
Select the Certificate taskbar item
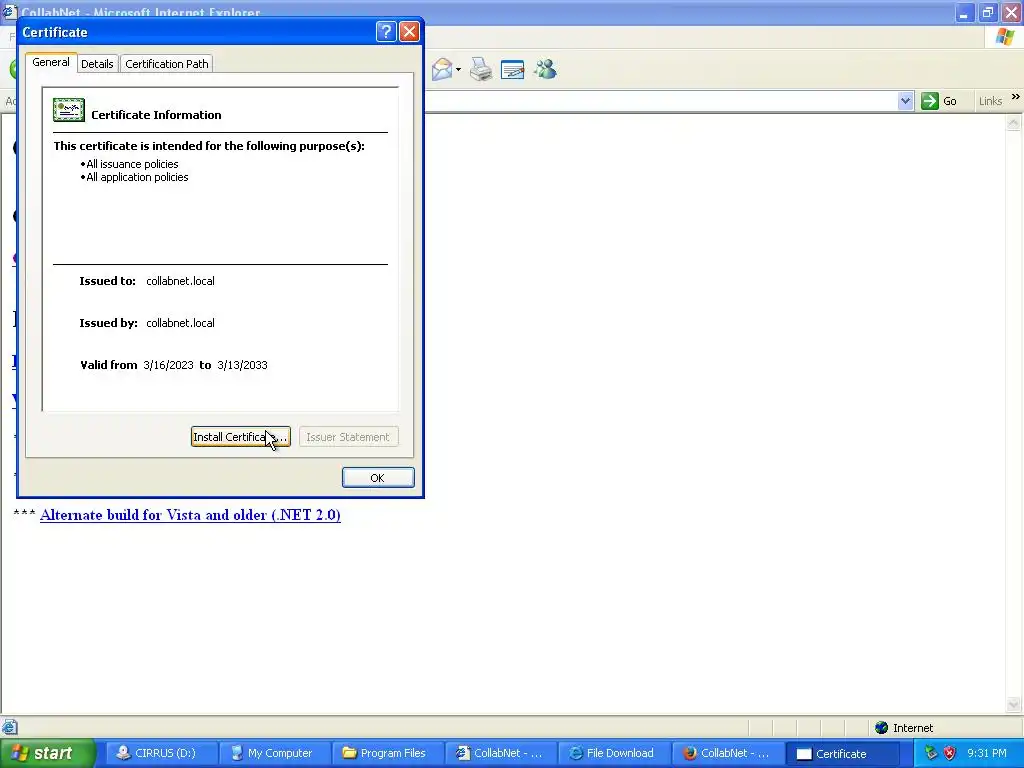pyautogui.click(x=840, y=754)
